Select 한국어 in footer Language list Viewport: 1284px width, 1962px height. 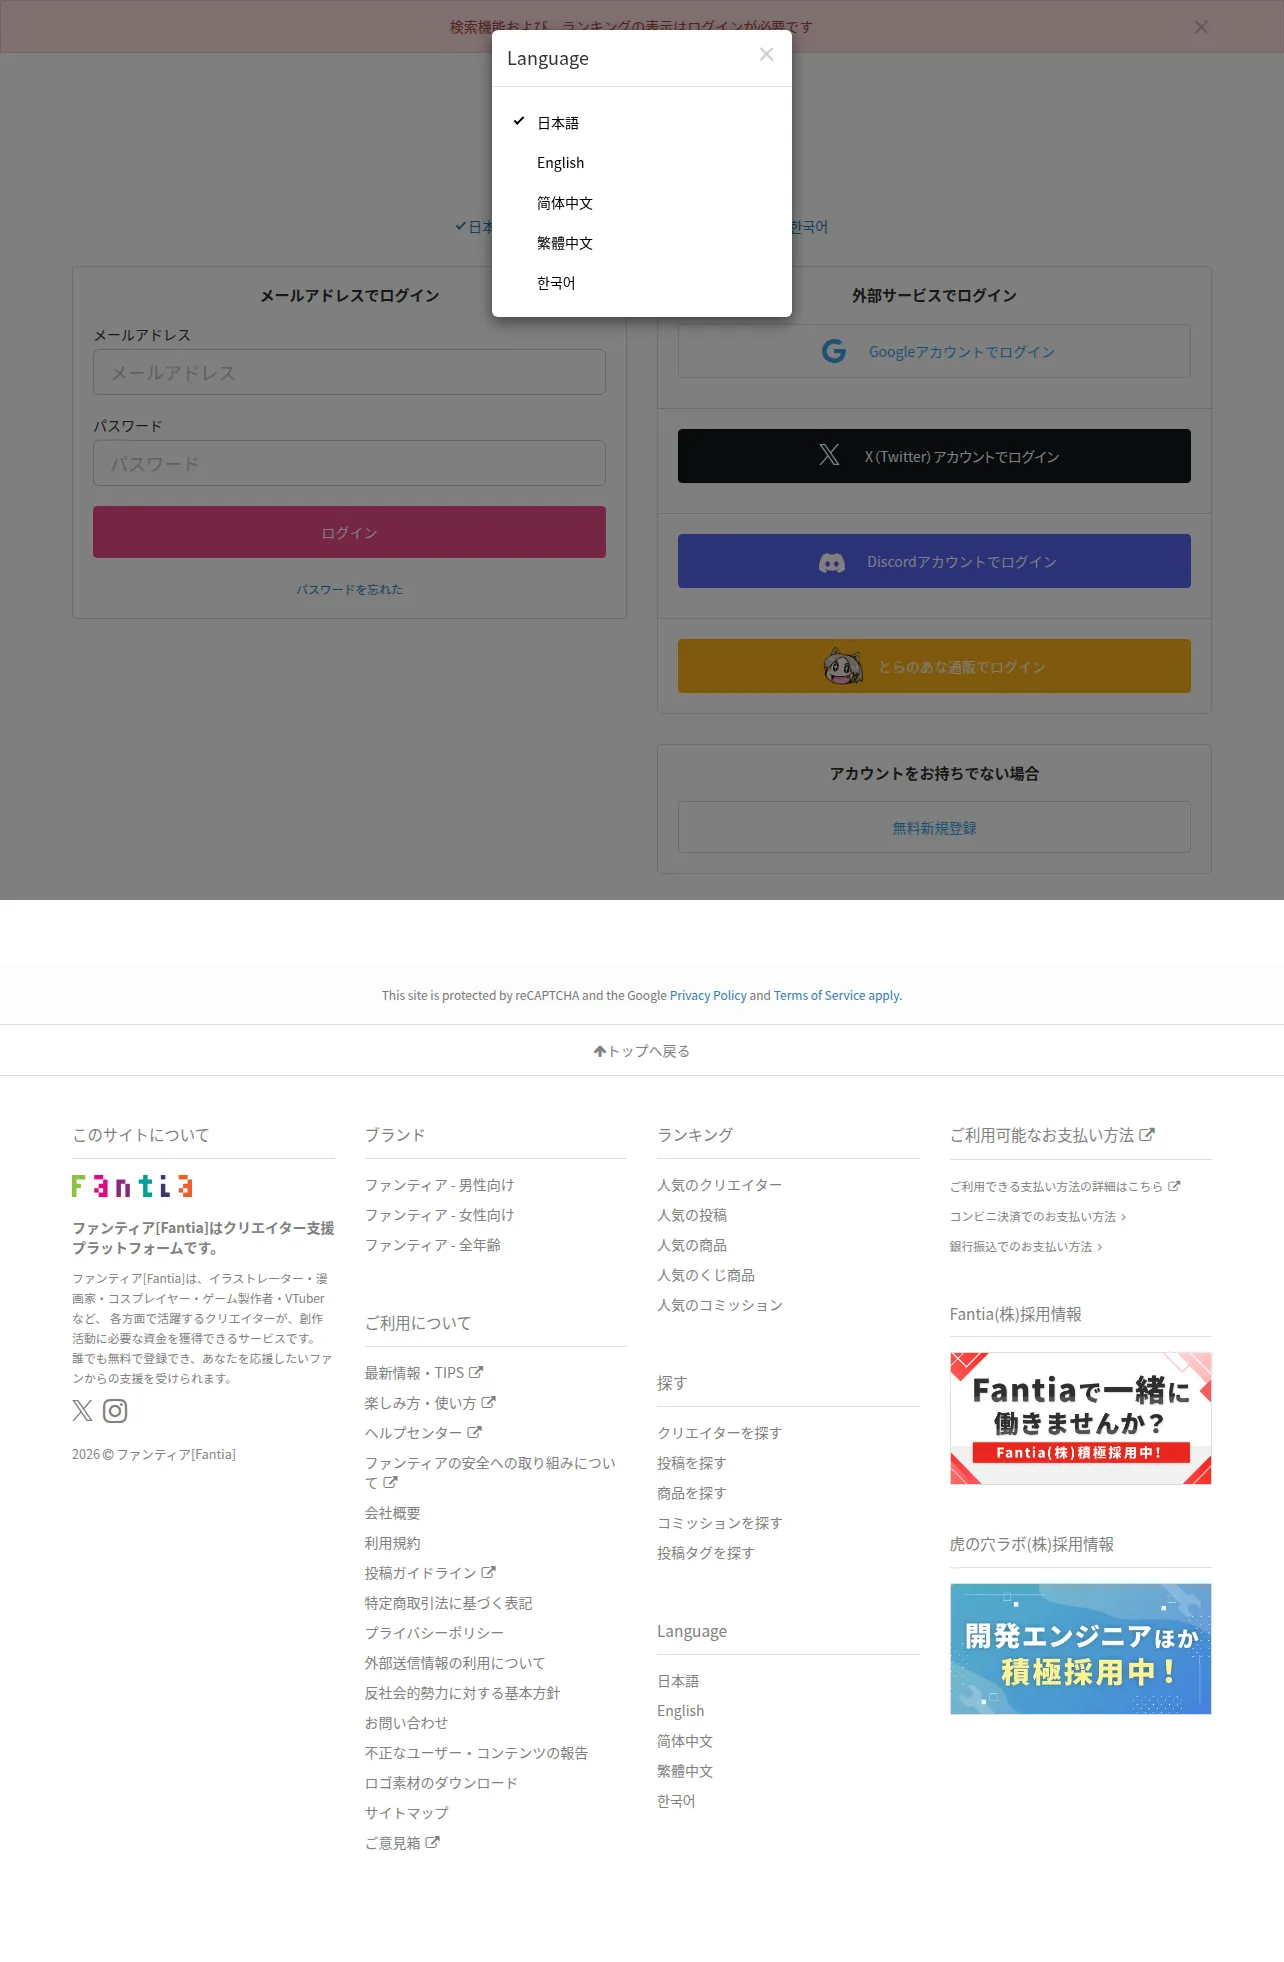[x=676, y=1801]
